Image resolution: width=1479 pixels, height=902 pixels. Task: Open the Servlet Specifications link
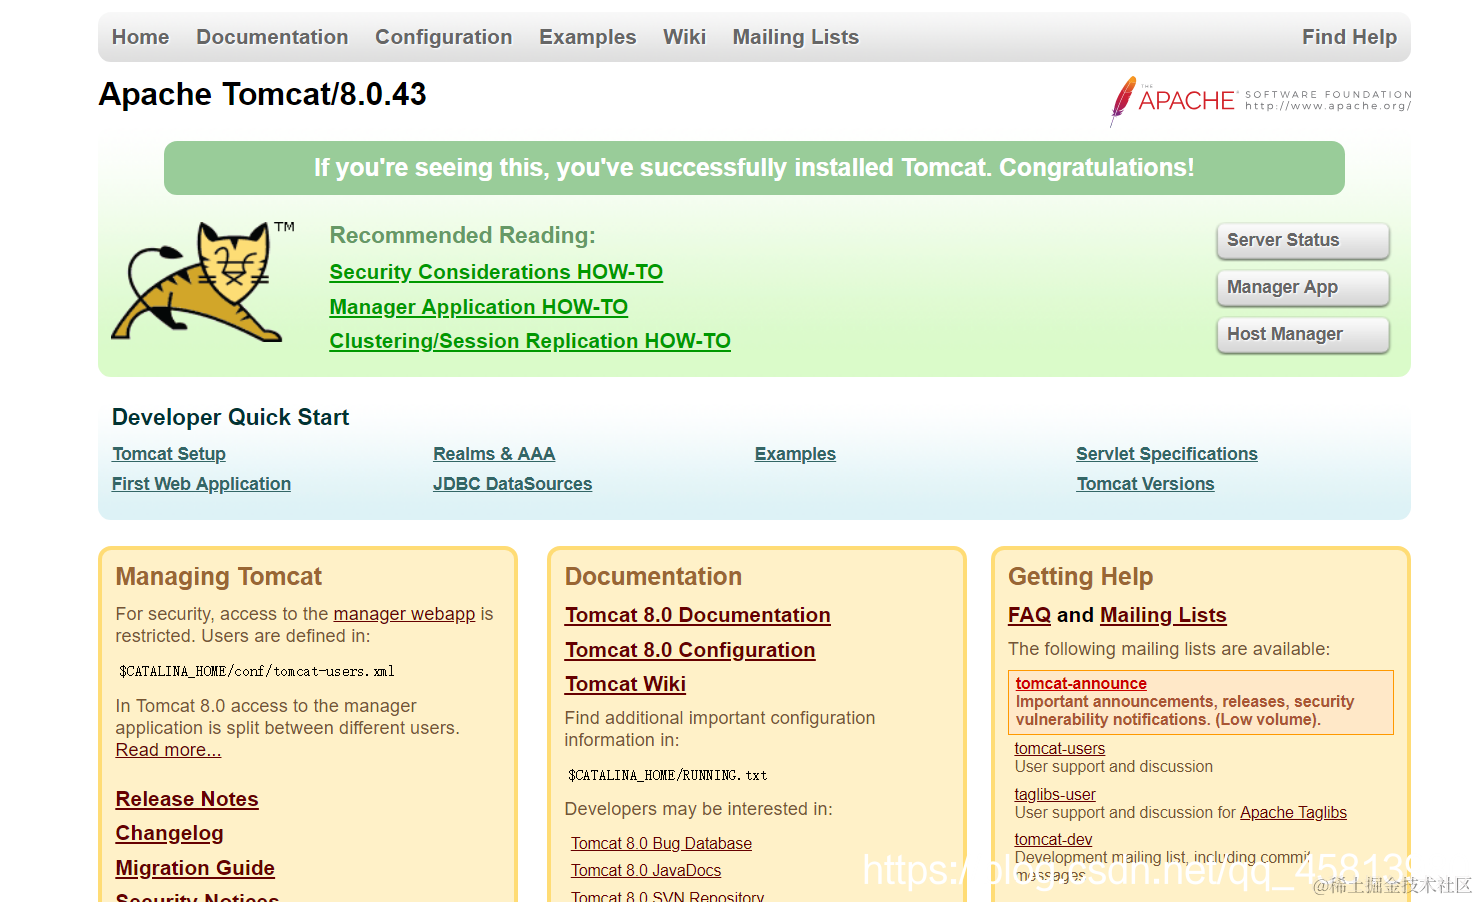(x=1167, y=454)
